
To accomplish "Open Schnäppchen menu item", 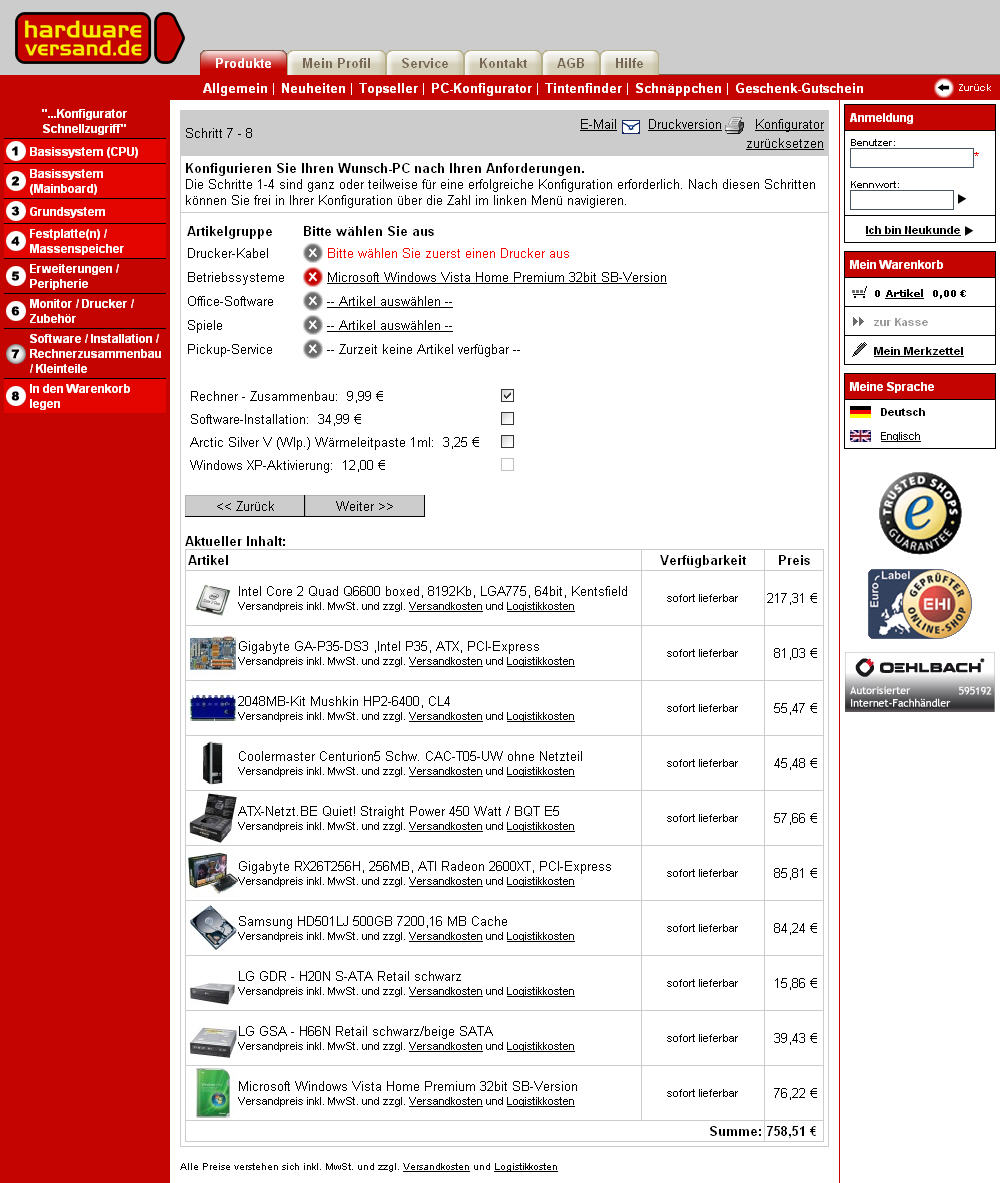I will point(678,88).
